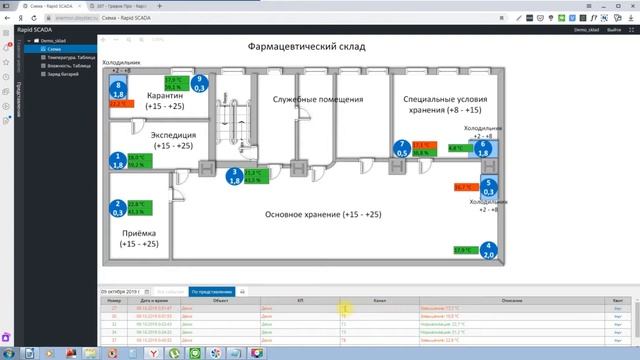The width and height of the screenshot is (640, 360).
Task: Click sensor 7 circle in special storage
Action: (402, 149)
